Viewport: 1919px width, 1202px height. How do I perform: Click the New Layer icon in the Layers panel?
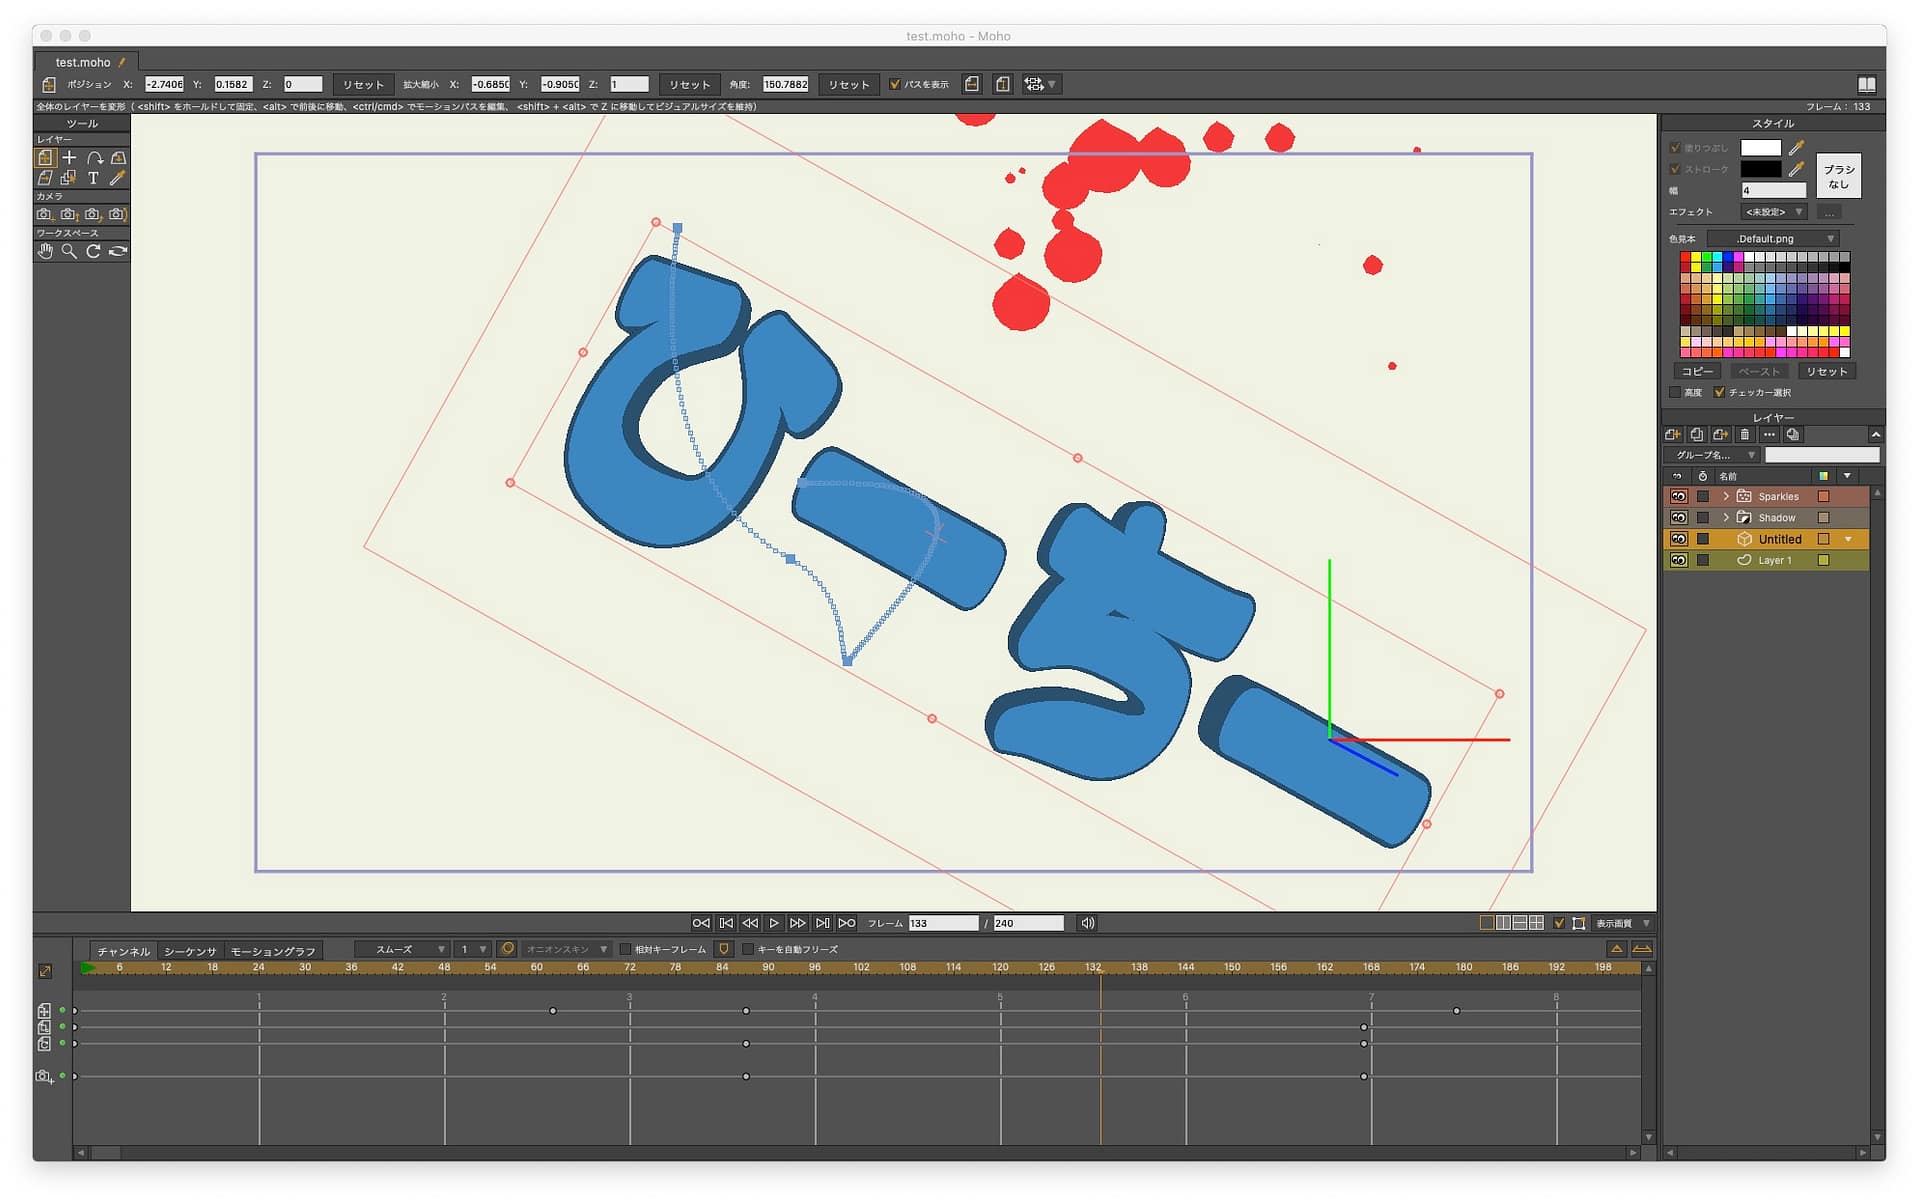[x=1673, y=435]
